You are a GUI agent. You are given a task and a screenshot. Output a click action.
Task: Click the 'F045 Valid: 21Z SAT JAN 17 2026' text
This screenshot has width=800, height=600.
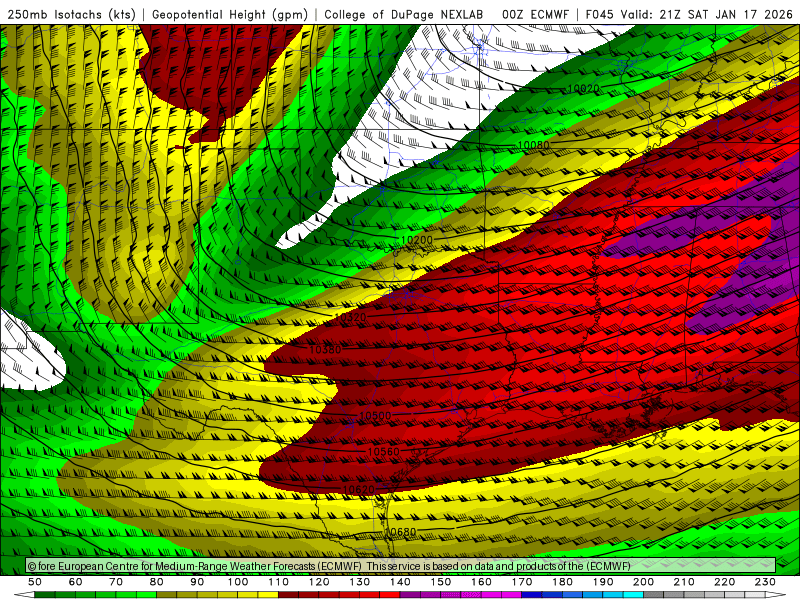click(689, 14)
